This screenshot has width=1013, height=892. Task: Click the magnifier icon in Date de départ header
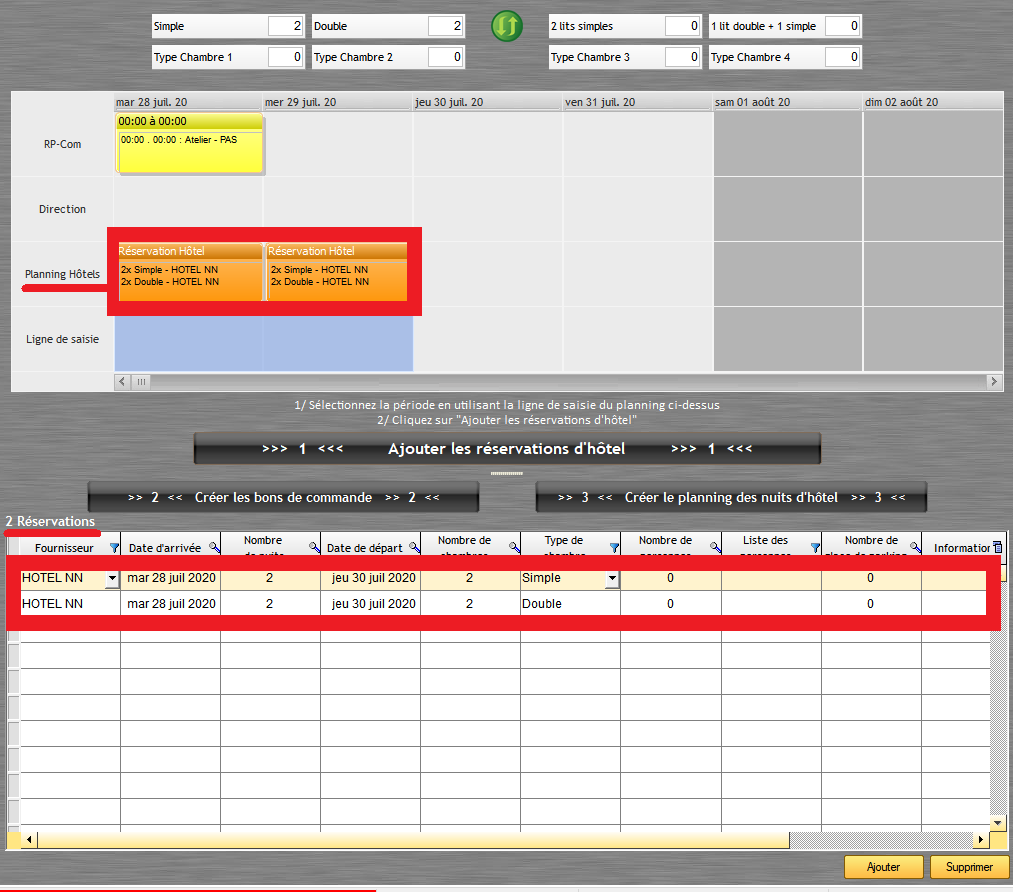[413, 547]
